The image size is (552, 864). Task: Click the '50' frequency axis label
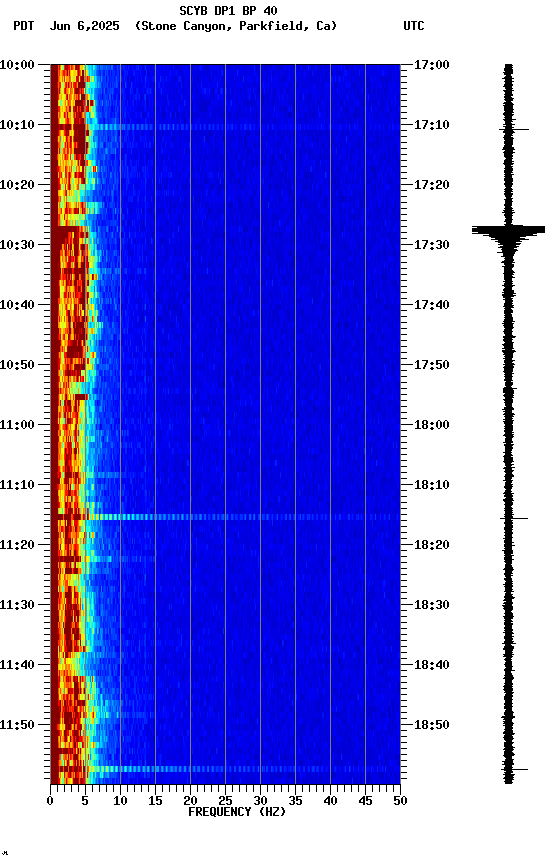click(x=400, y=801)
